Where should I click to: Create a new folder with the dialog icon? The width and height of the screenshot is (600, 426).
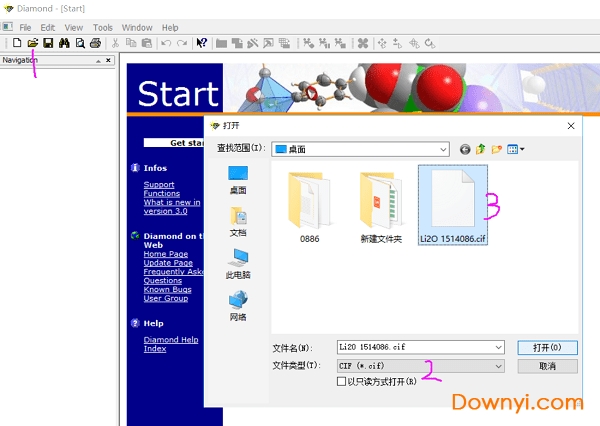pos(496,149)
